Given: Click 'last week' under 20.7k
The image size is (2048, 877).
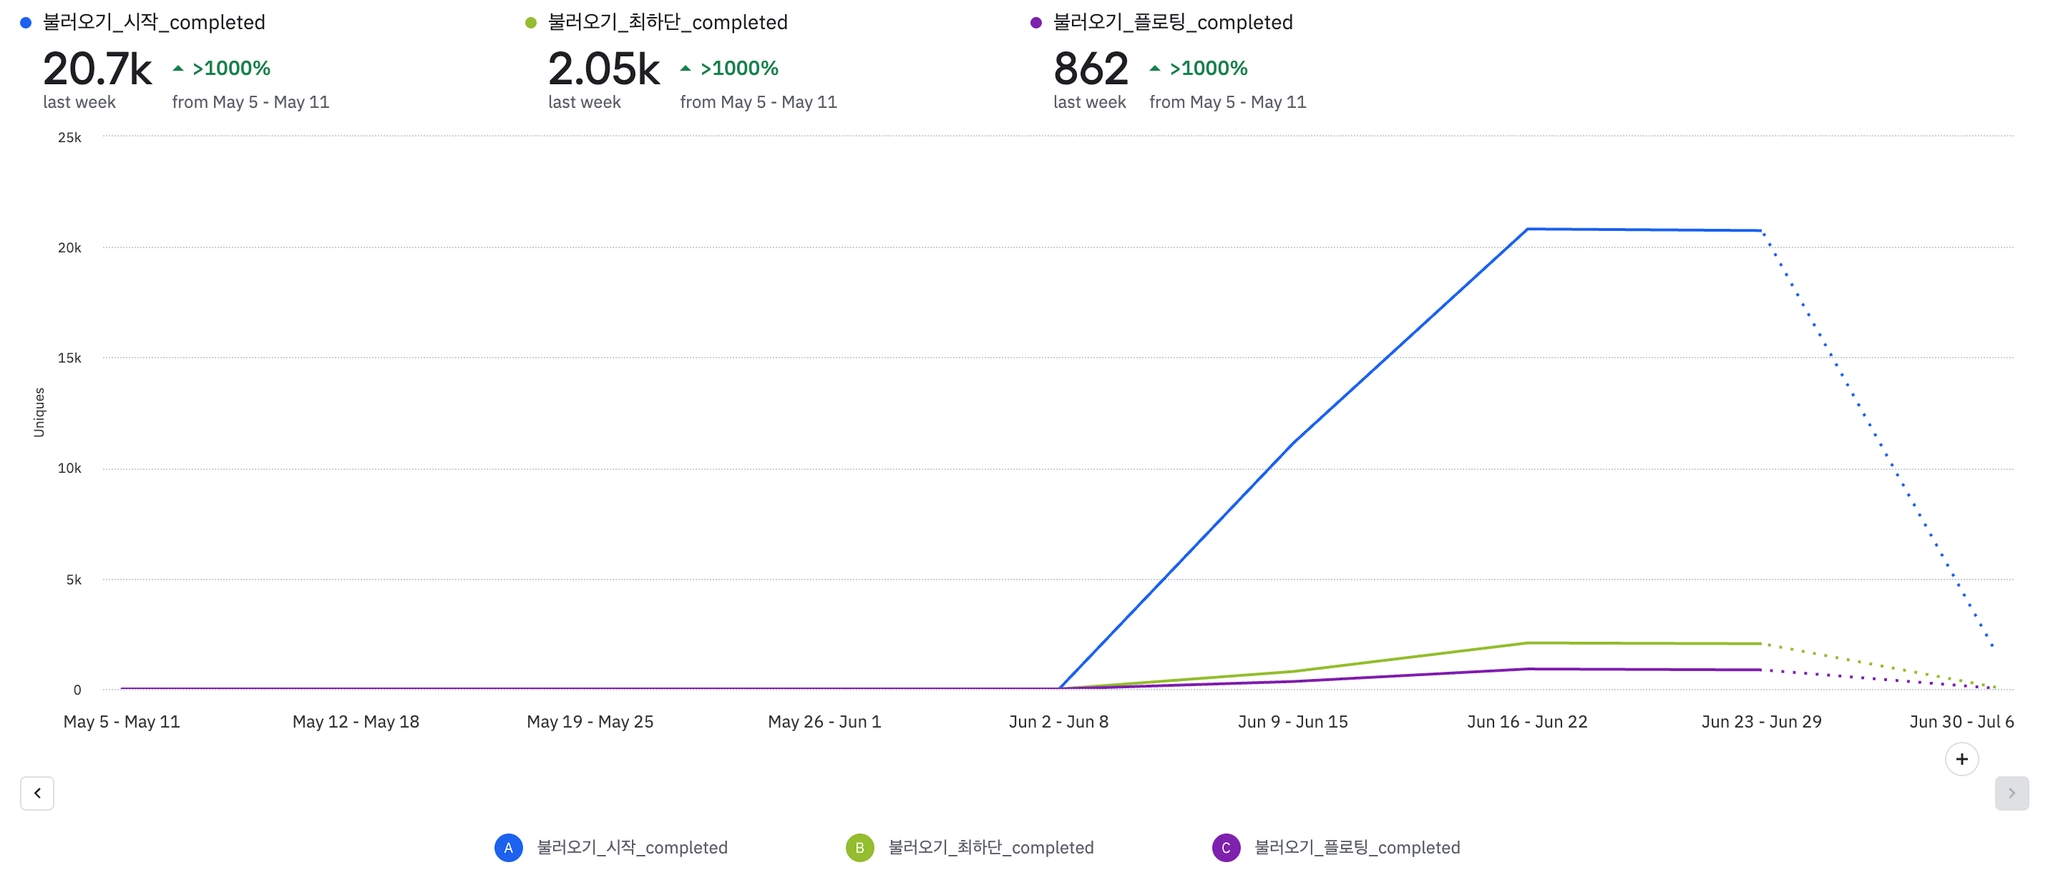Looking at the screenshot, I should [79, 102].
